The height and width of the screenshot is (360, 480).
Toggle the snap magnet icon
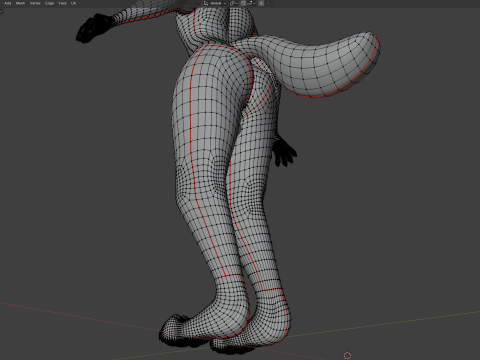(x=243, y=3)
